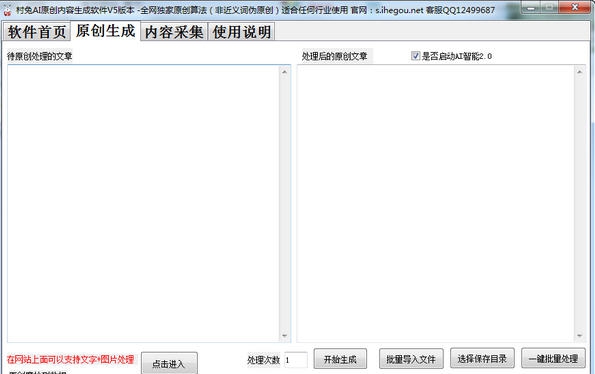Click the left text area's scroll-up arrow
Image resolution: width=595 pixels, height=374 pixels.
285,72
